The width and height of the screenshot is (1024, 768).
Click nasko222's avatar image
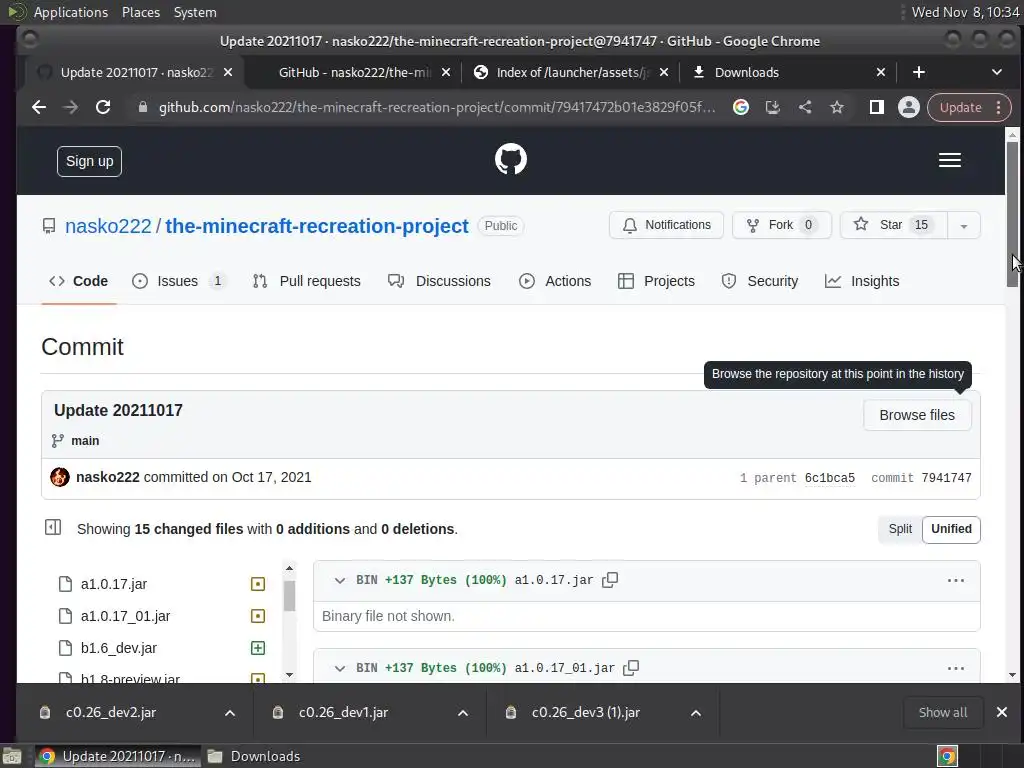coord(60,477)
